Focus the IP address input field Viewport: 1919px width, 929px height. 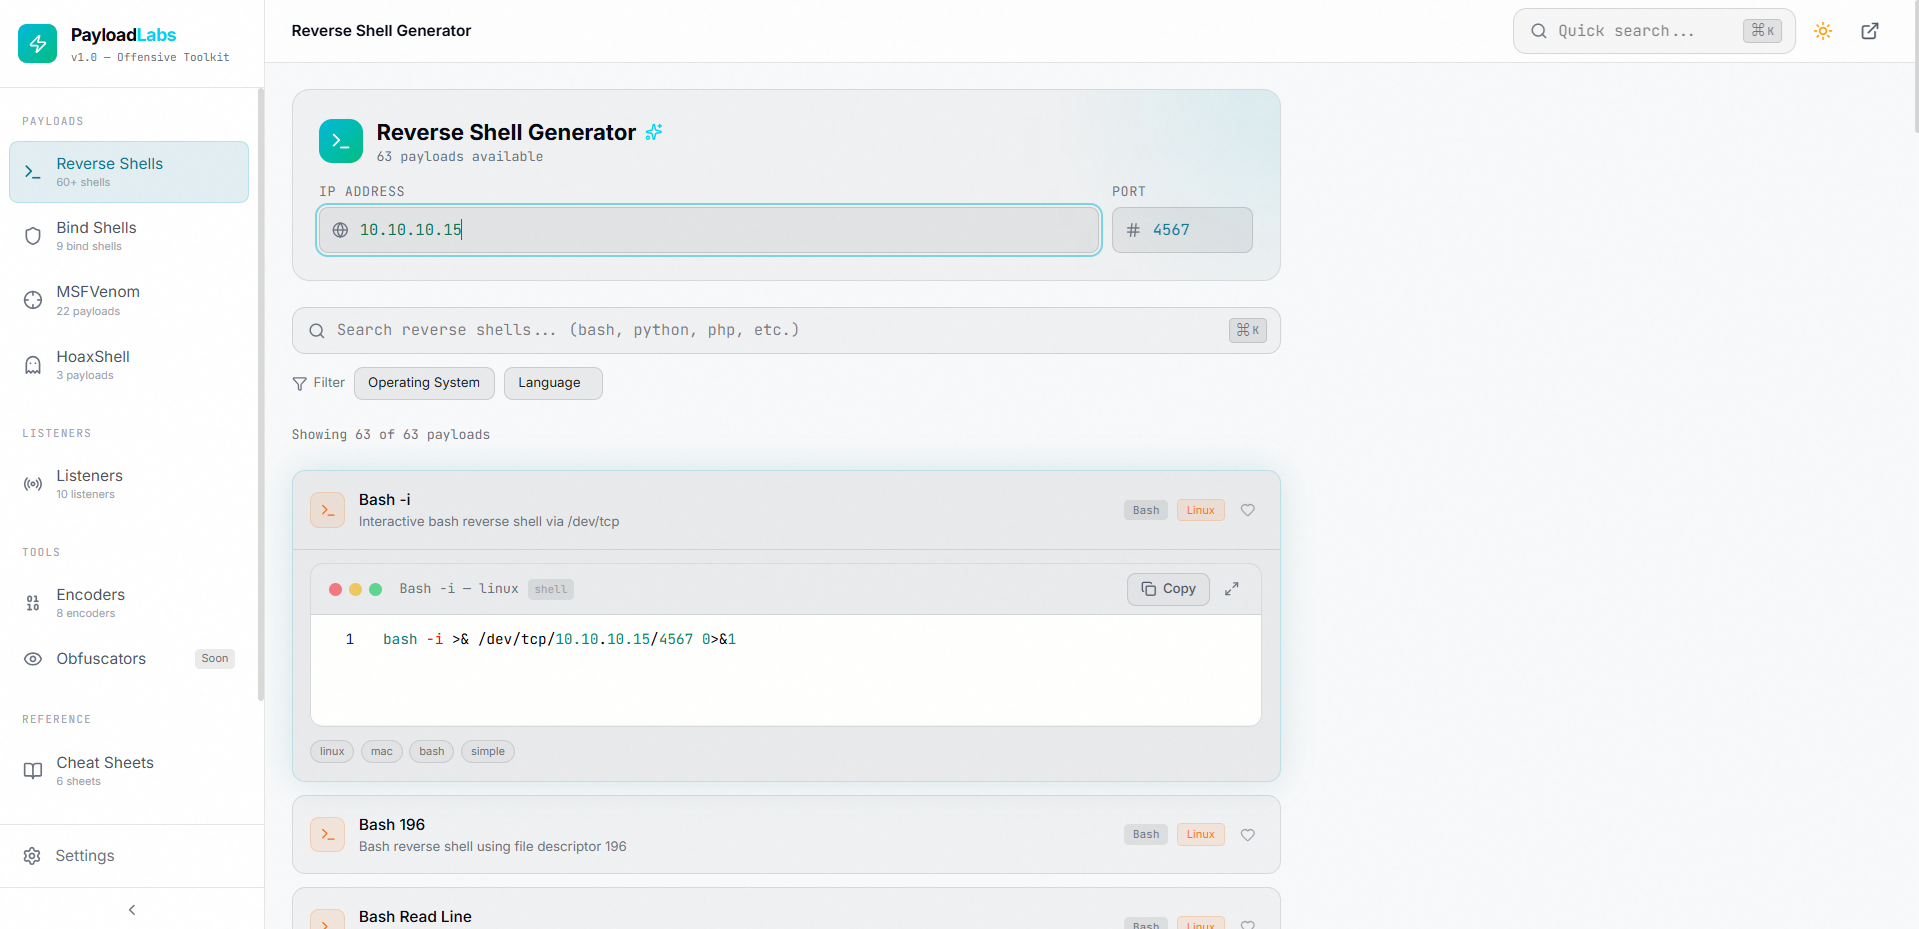[709, 230]
